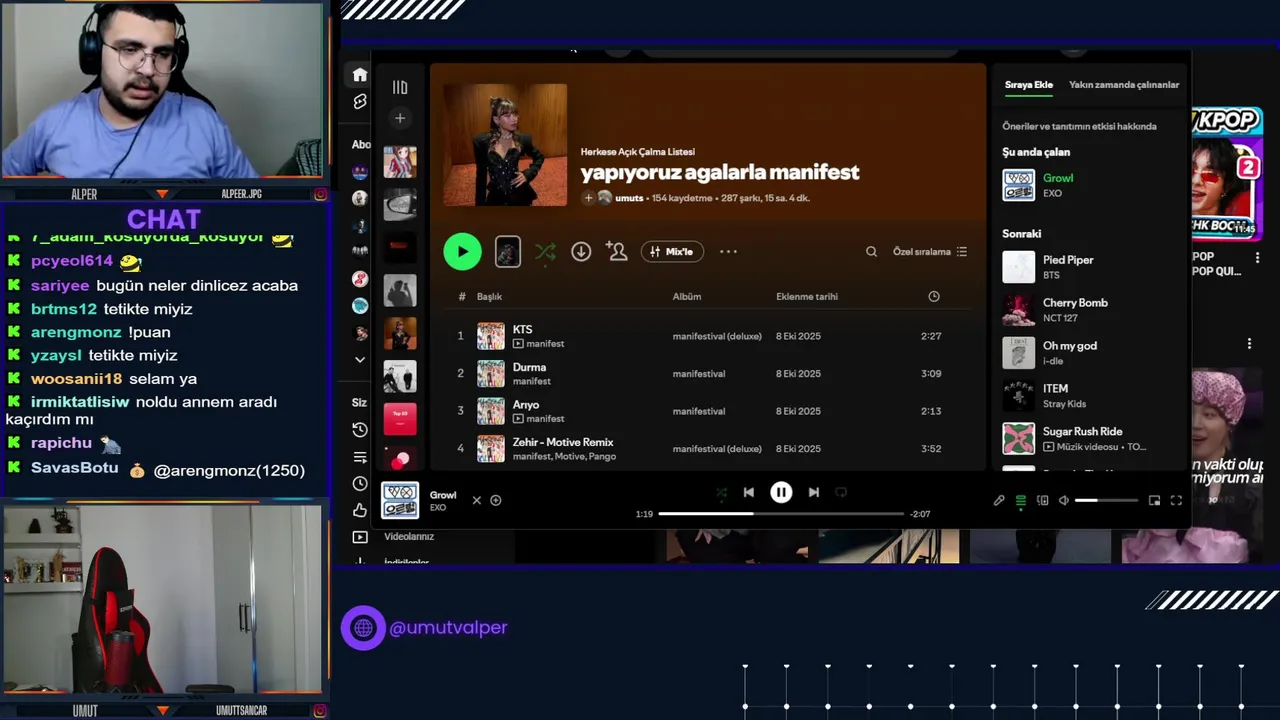Image resolution: width=1280 pixels, height=720 pixels.
Task: Play the track Durma
Action: (708, 374)
